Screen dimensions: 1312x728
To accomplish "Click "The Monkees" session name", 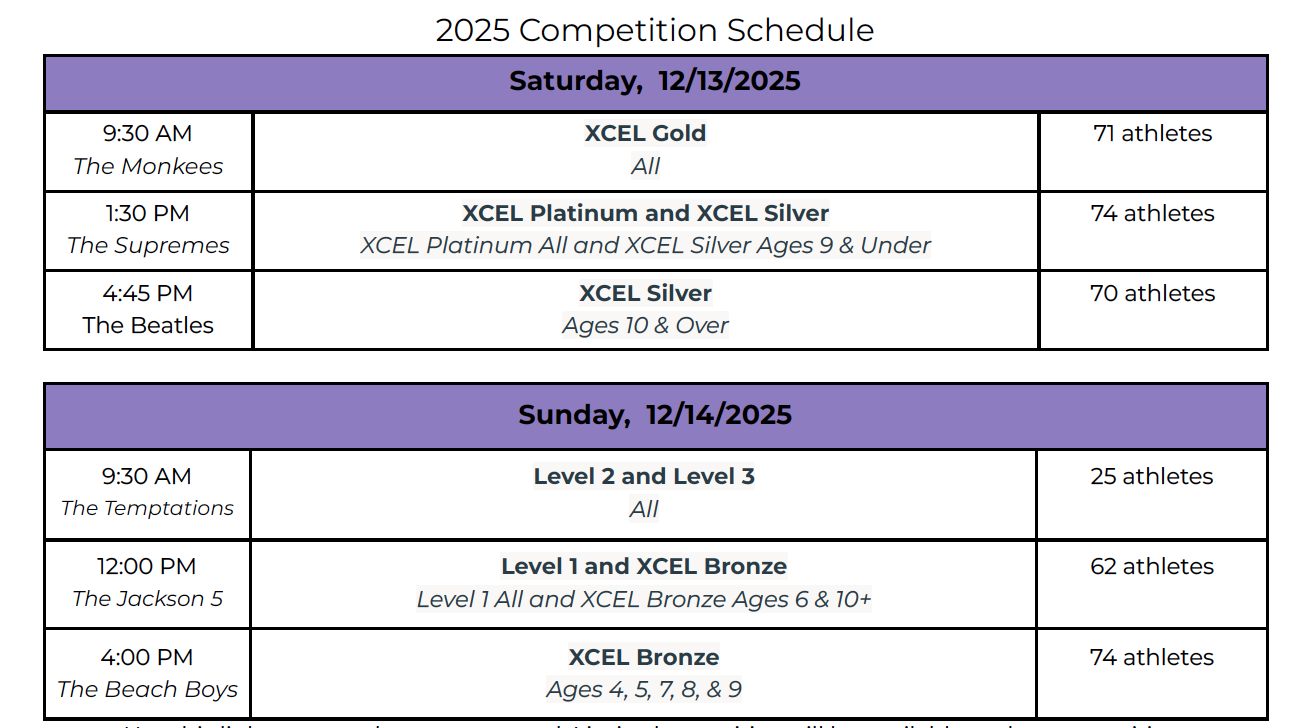I will coord(148,166).
